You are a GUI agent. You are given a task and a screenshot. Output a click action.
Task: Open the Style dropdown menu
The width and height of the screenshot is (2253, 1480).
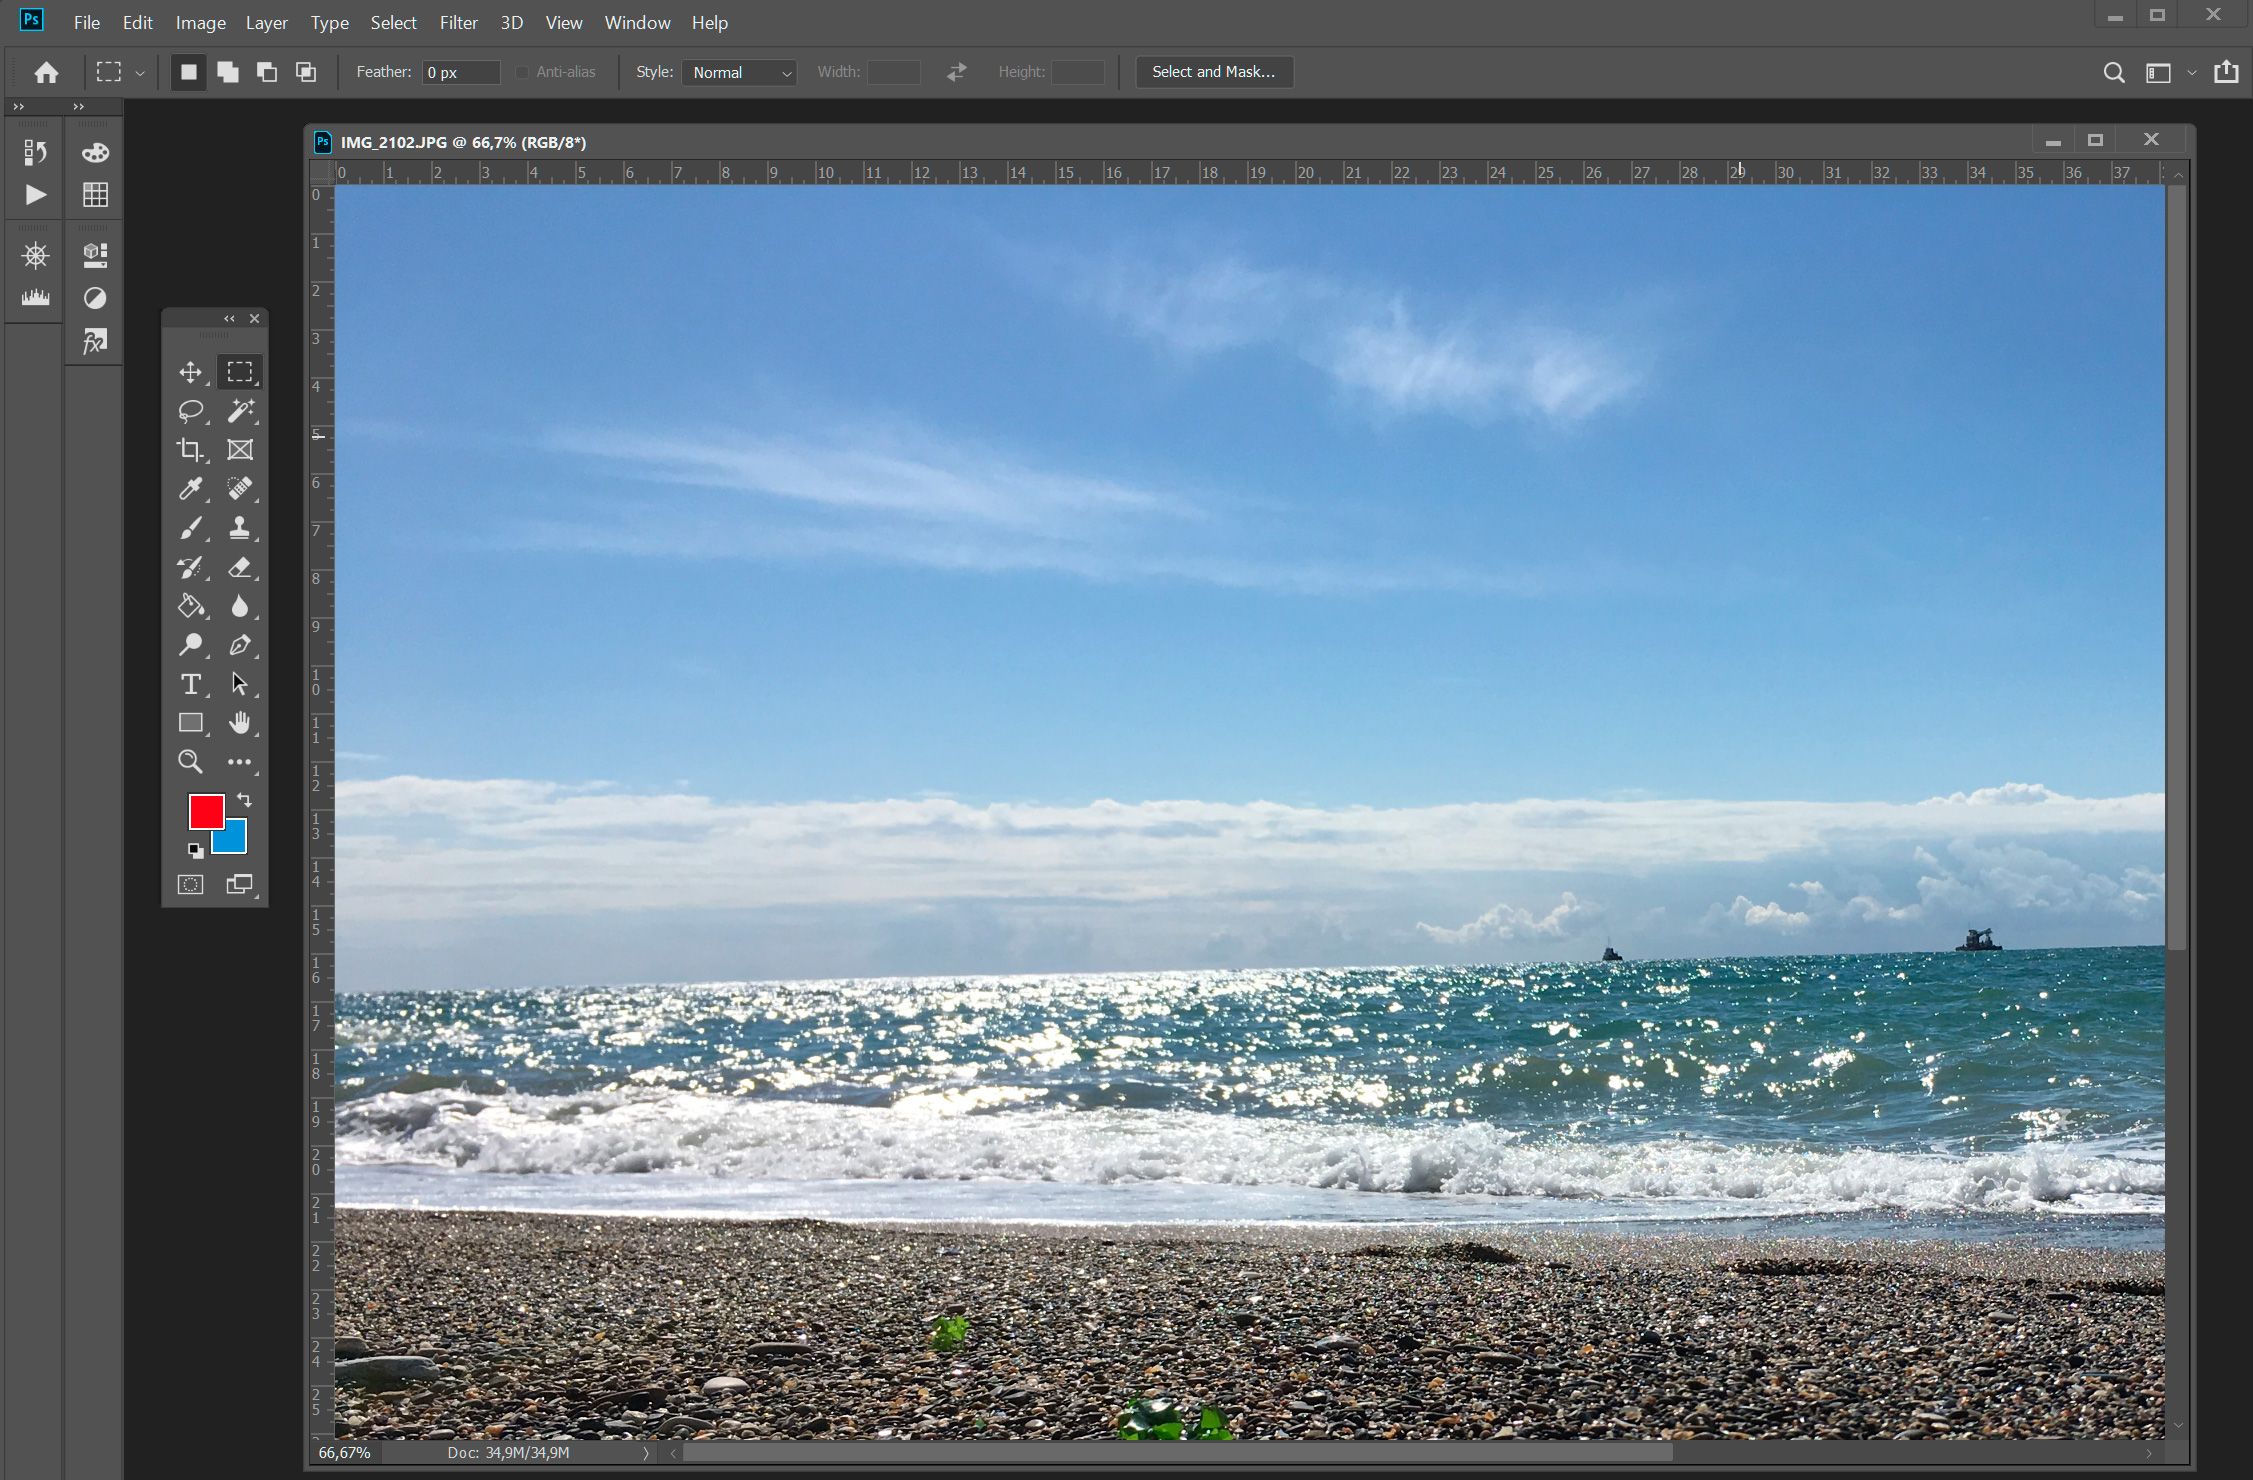(x=738, y=71)
